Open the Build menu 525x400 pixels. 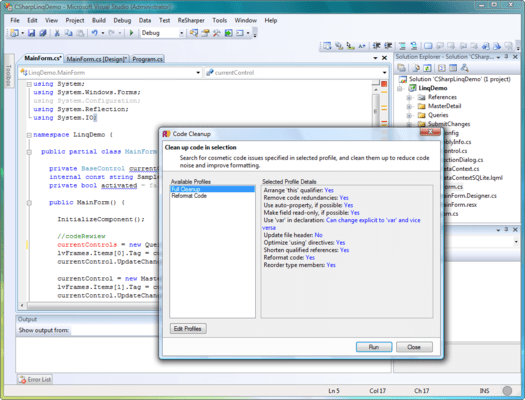click(x=99, y=20)
